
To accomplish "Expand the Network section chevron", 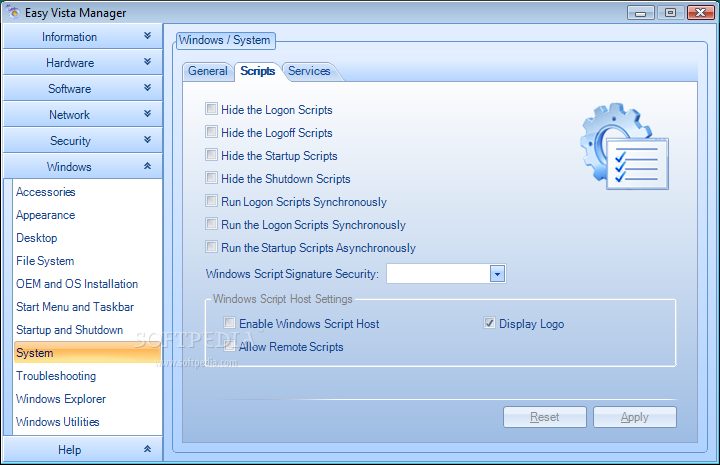I will click(147, 113).
